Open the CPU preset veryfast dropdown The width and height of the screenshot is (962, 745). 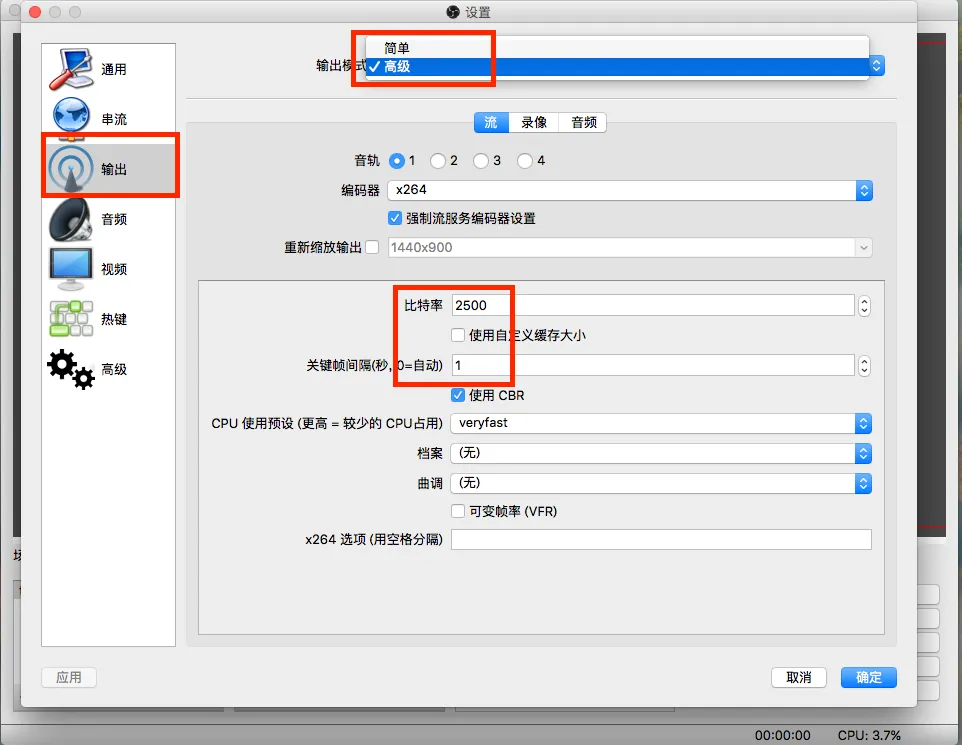coord(661,423)
